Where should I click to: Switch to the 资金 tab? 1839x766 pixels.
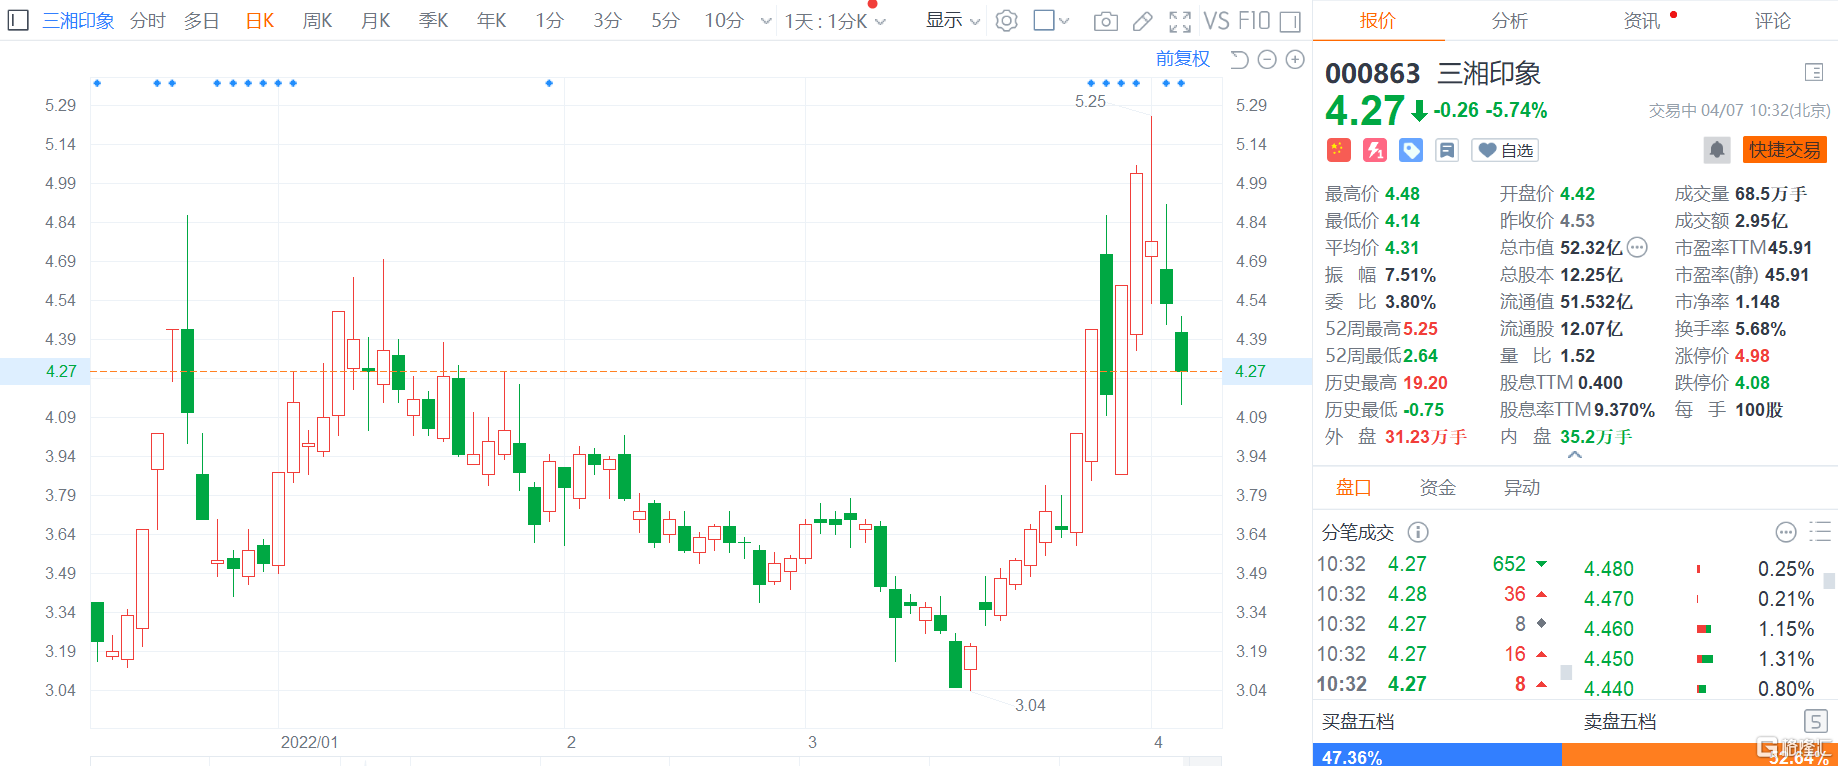pyautogui.click(x=1438, y=488)
